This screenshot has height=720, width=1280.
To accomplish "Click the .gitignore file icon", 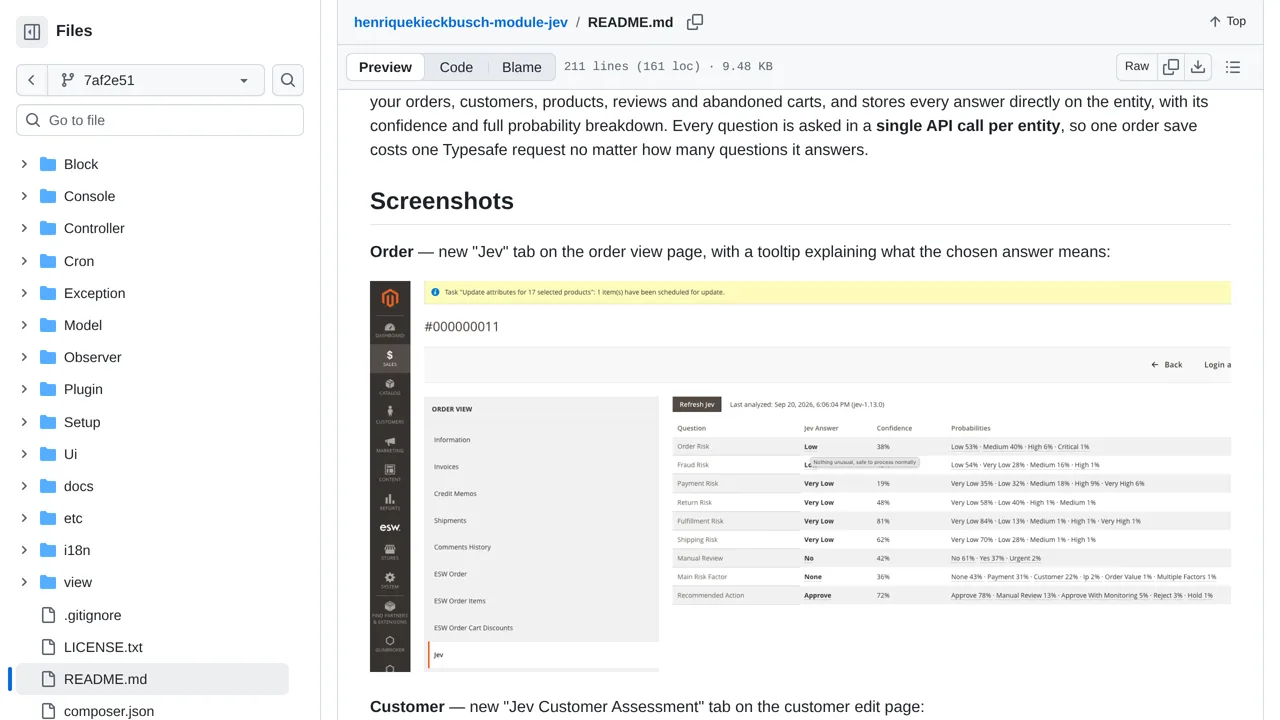I will click(48, 615).
